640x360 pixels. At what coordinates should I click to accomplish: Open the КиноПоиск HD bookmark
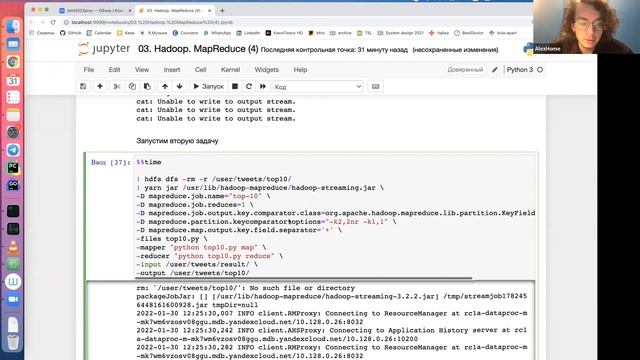[x=284, y=33]
